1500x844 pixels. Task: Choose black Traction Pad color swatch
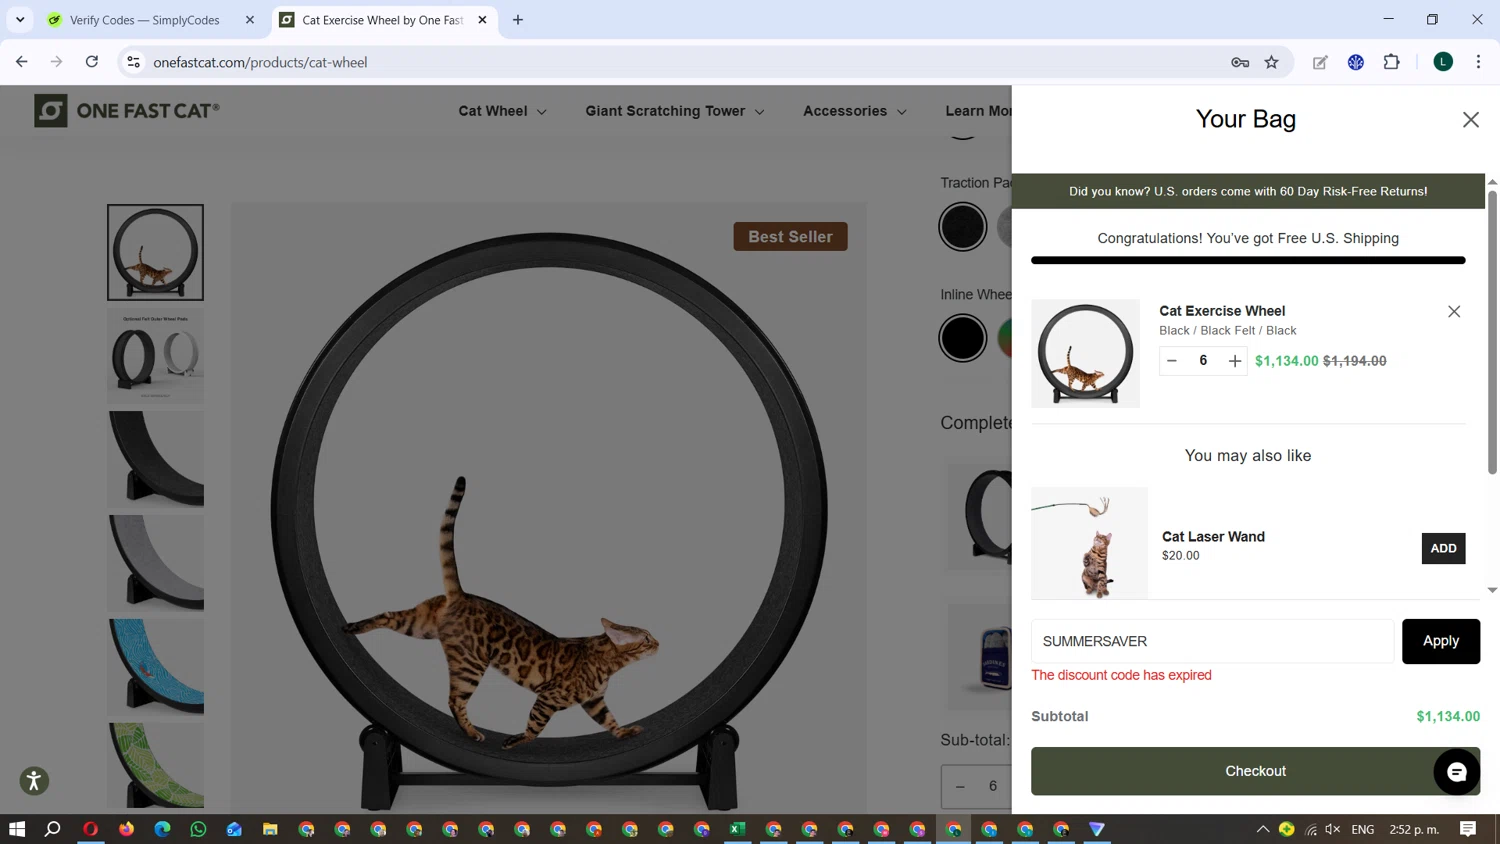tap(963, 226)
